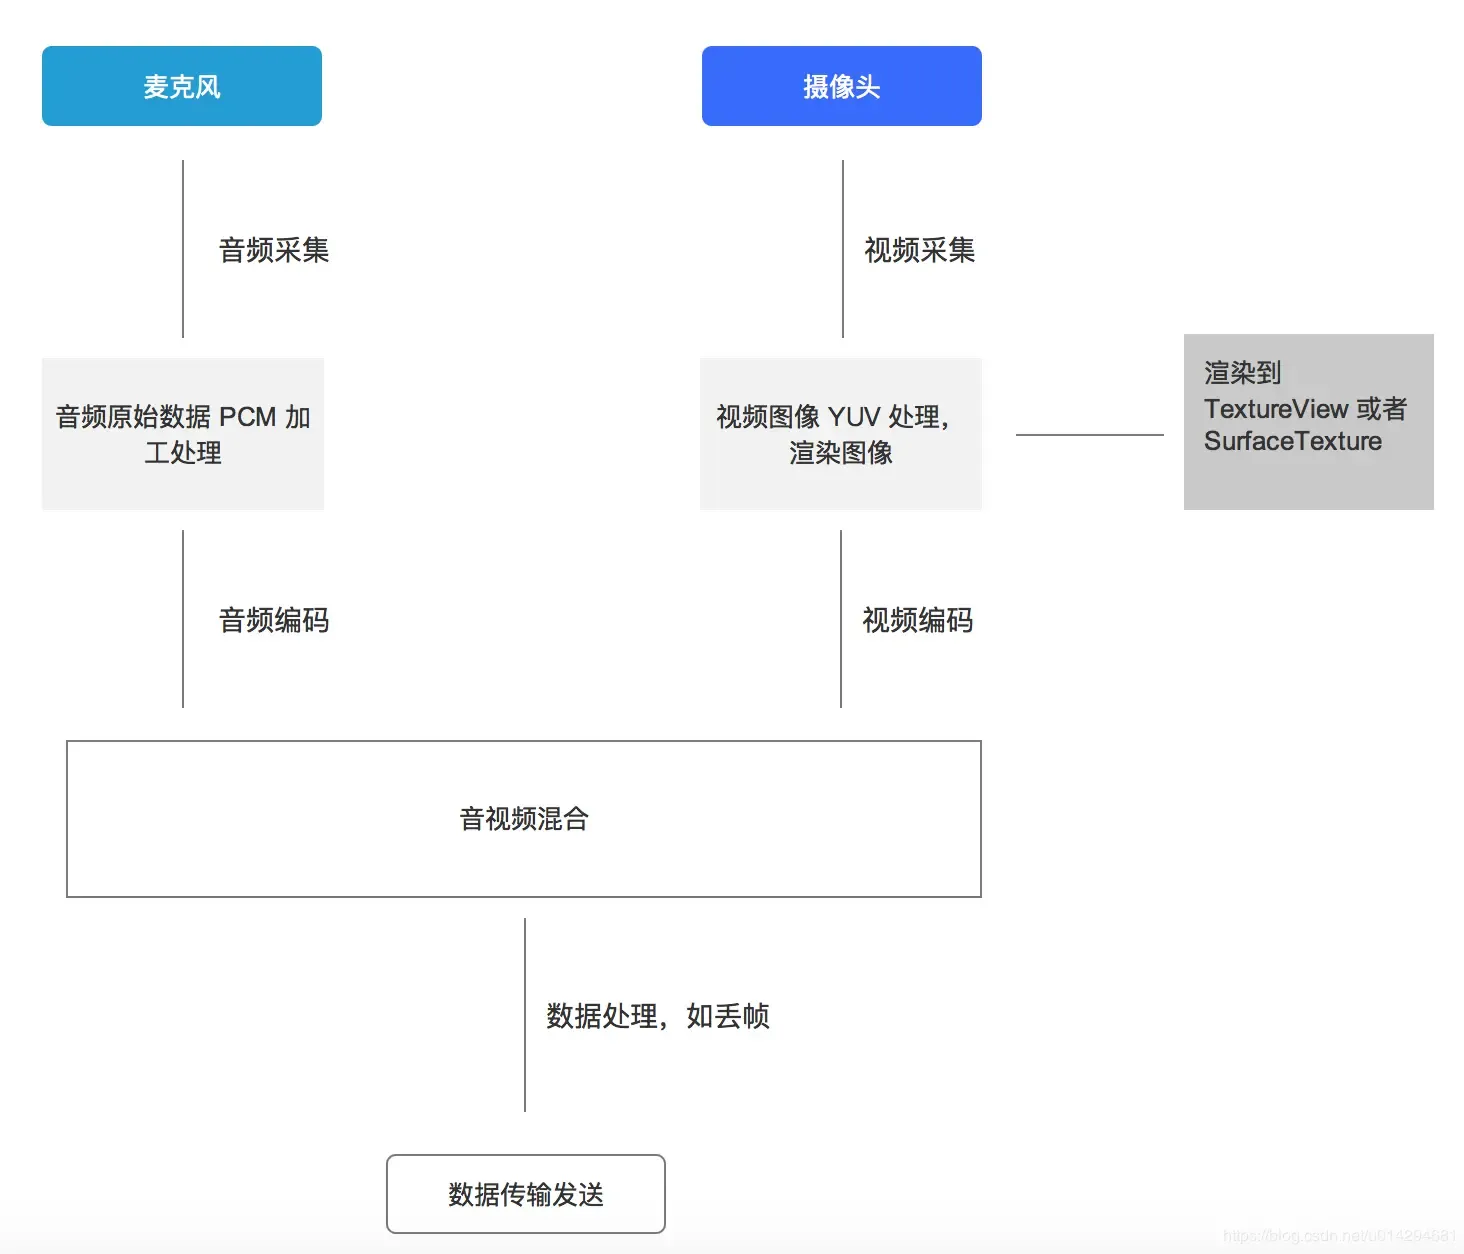The width and height of the screenshot is (1464, 1254).
Task: Click the 视频编码 label
Action: coord(917,620)
